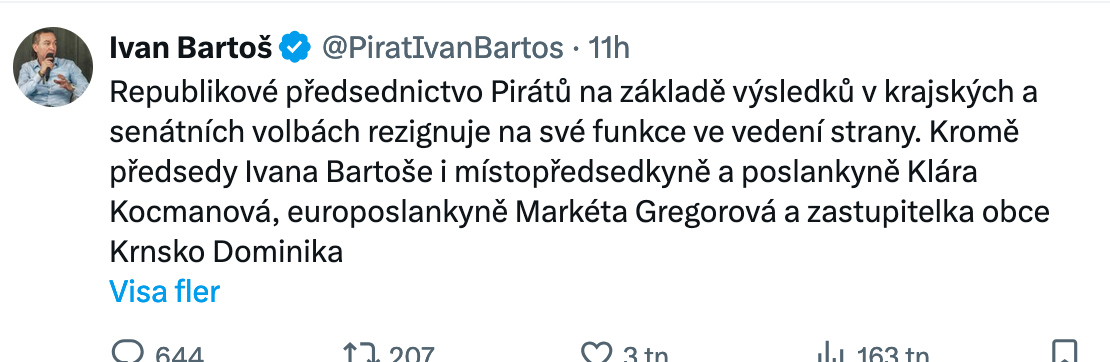Click the 644 replies count

point(179,354)
